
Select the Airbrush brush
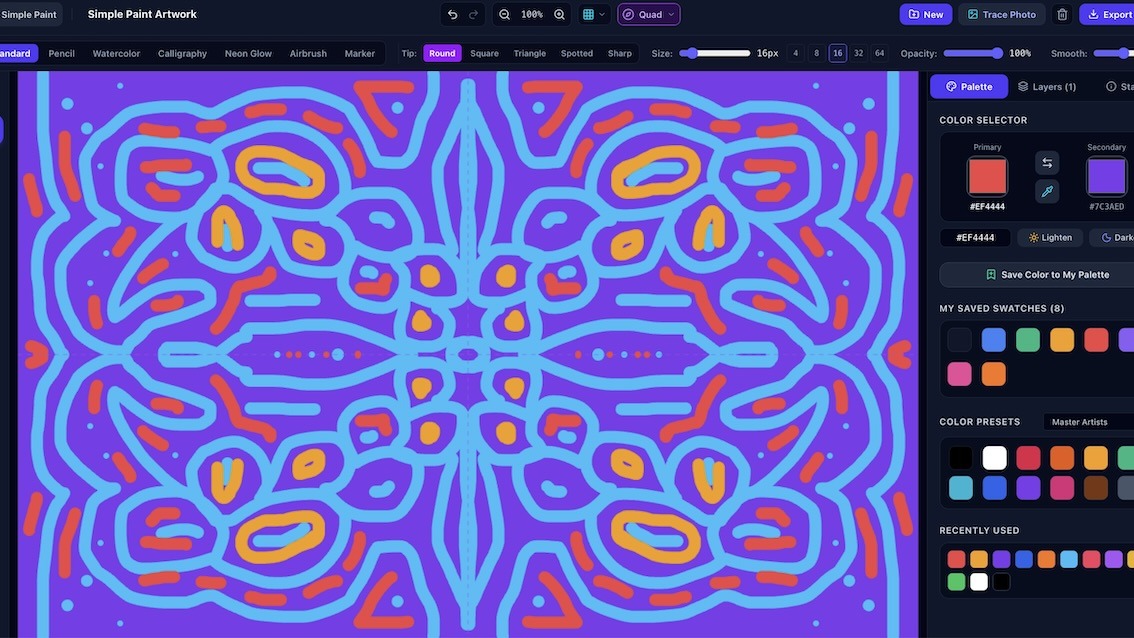(308, 54)
